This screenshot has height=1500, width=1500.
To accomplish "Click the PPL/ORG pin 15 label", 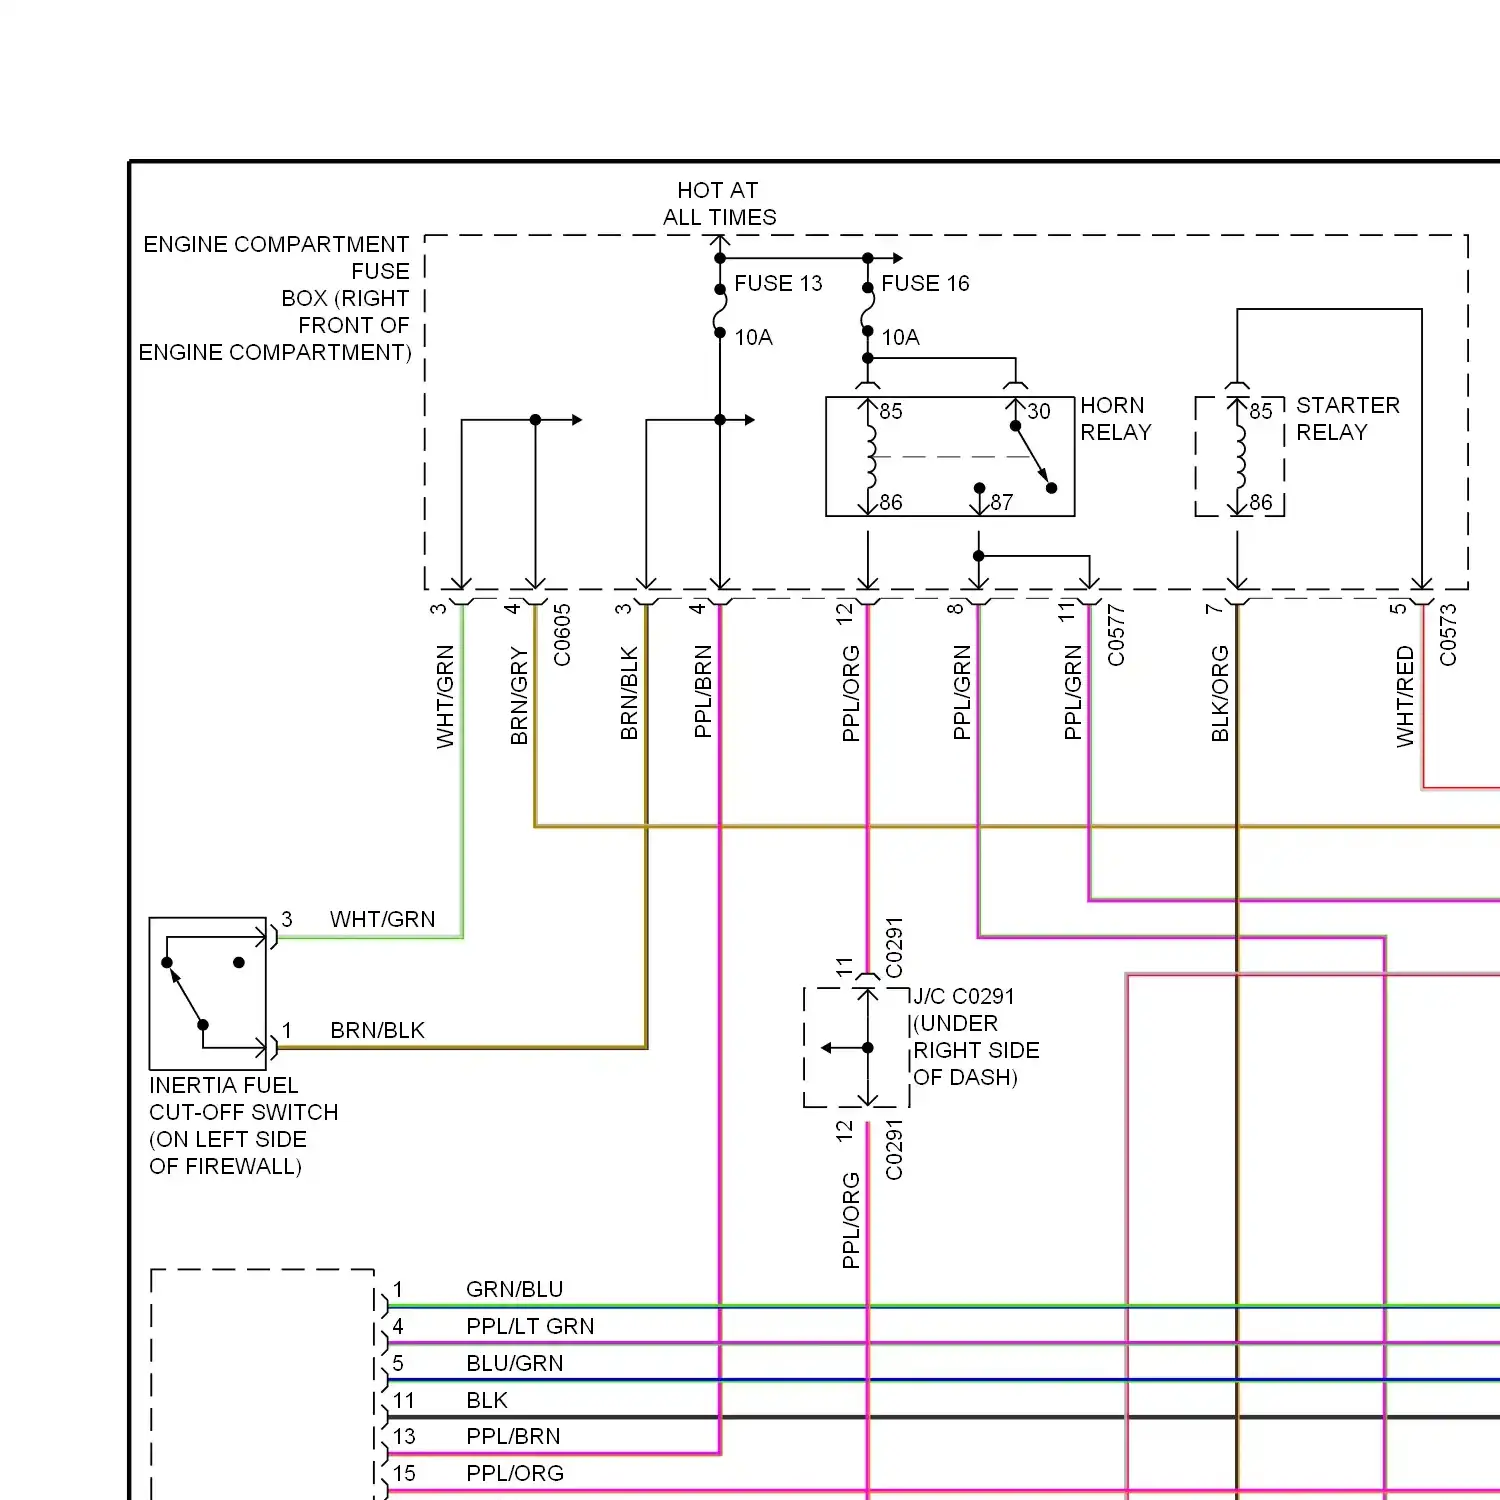I will pos(515,1474).
